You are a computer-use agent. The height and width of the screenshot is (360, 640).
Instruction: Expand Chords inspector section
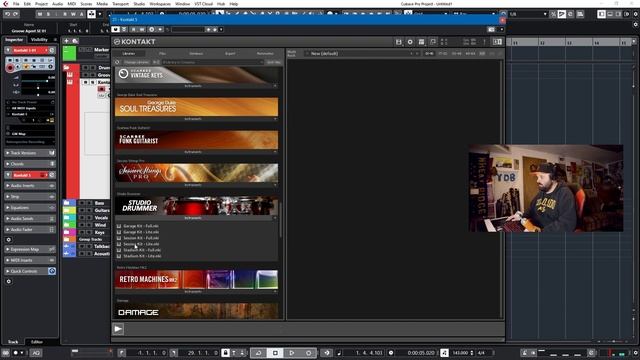point(30,164)
